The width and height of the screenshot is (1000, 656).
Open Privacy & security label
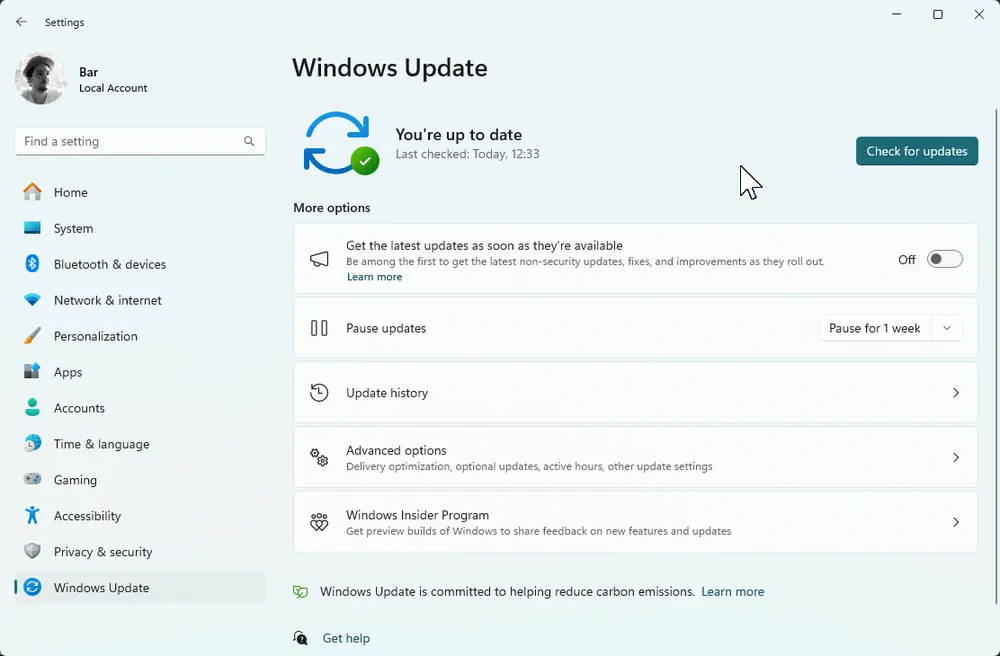click(103, 551)
